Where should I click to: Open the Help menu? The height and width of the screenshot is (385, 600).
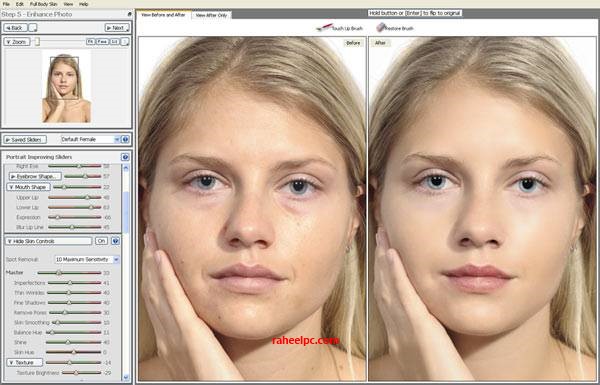coord(83,4)
